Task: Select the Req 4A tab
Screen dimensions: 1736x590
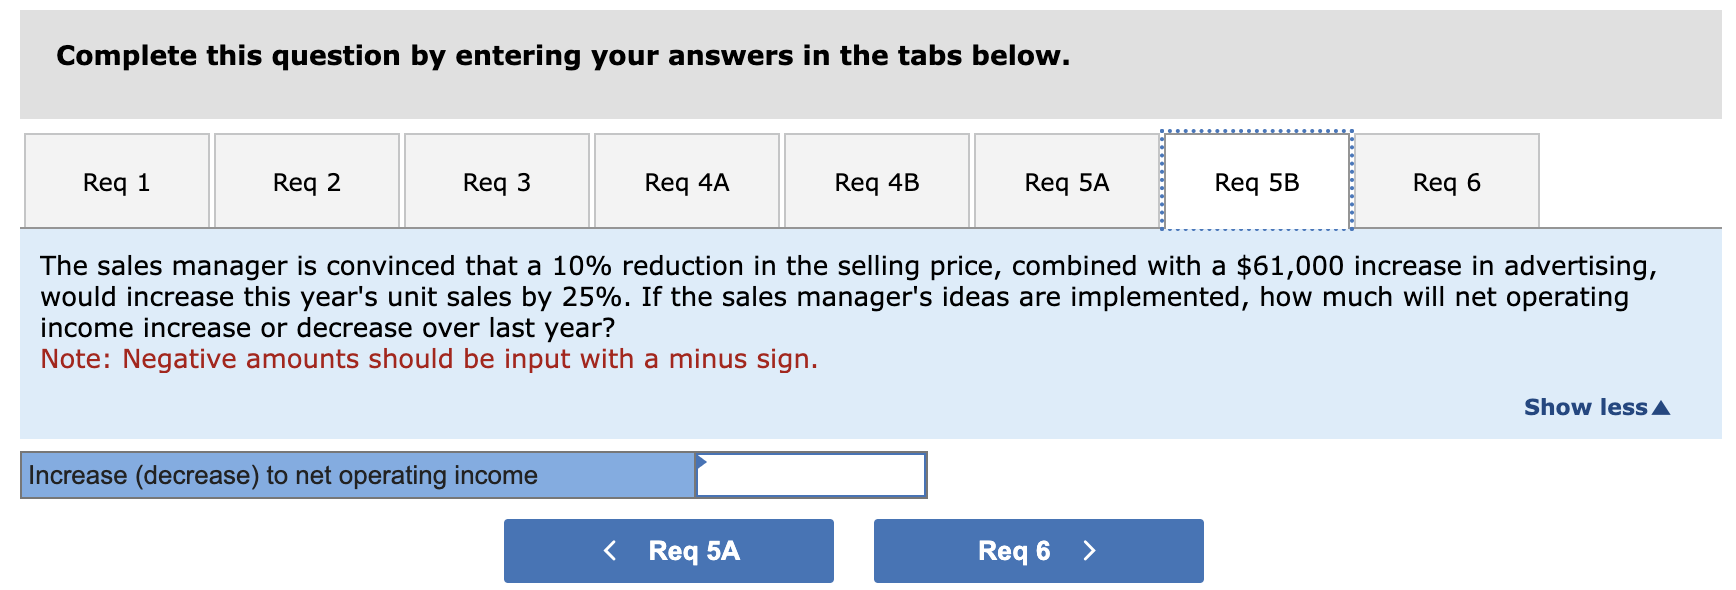Action: tap(686, 181)
